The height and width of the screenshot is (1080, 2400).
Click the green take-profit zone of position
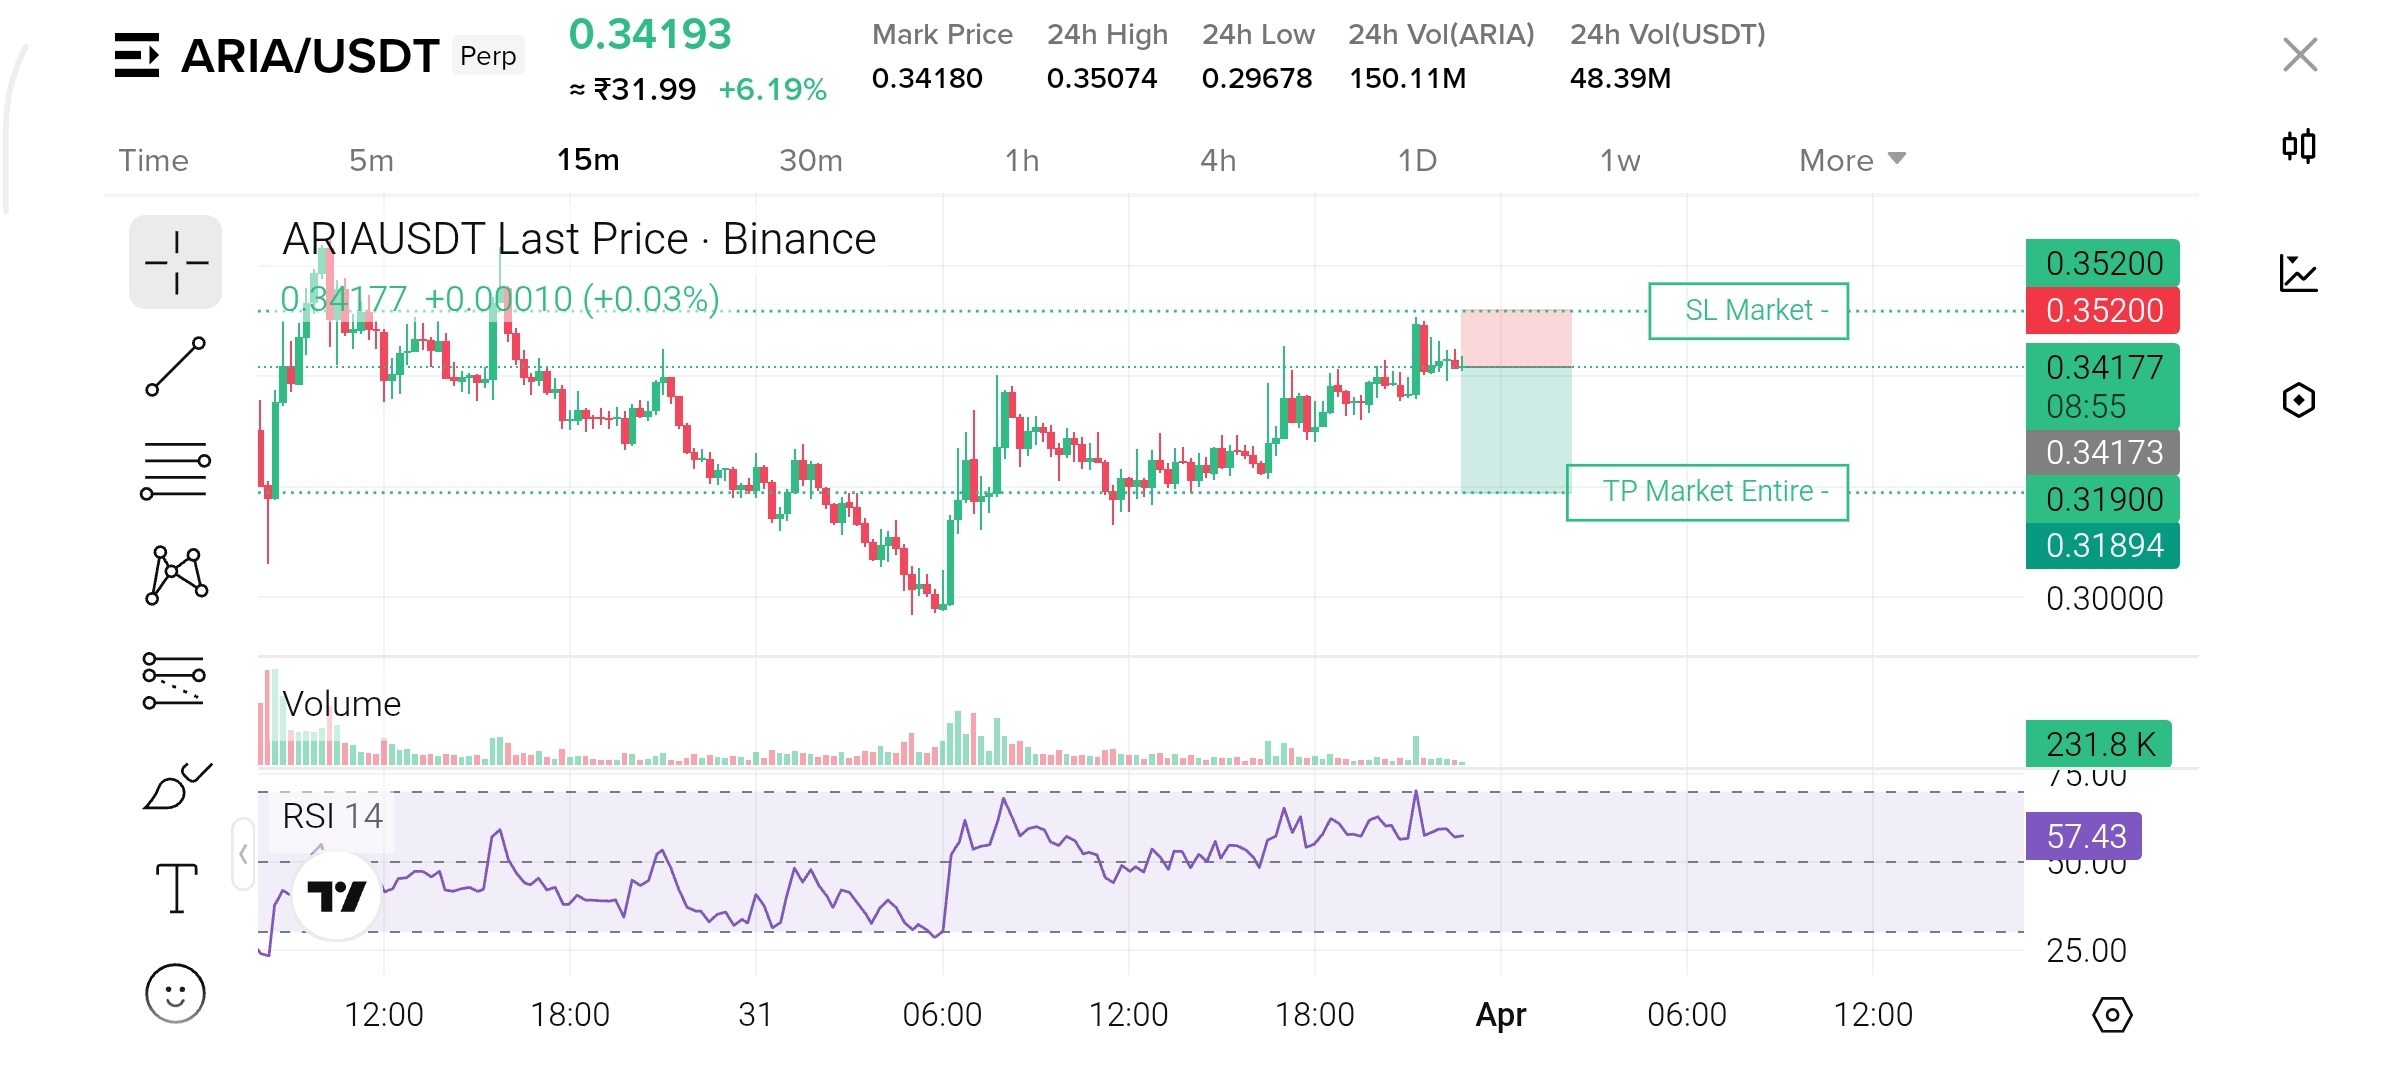pos(1516,430)
